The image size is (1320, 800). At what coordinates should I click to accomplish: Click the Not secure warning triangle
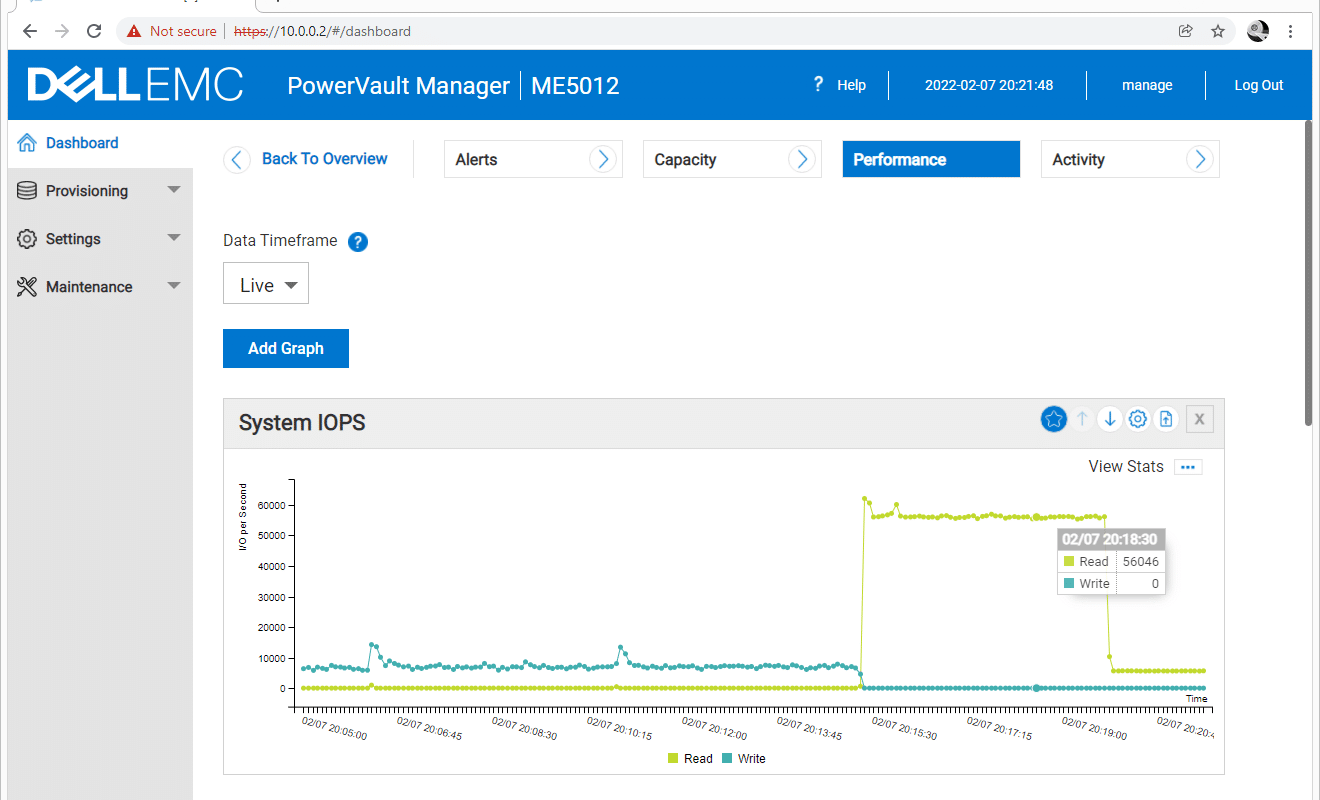pyautogui.click(x=134, y=31)
